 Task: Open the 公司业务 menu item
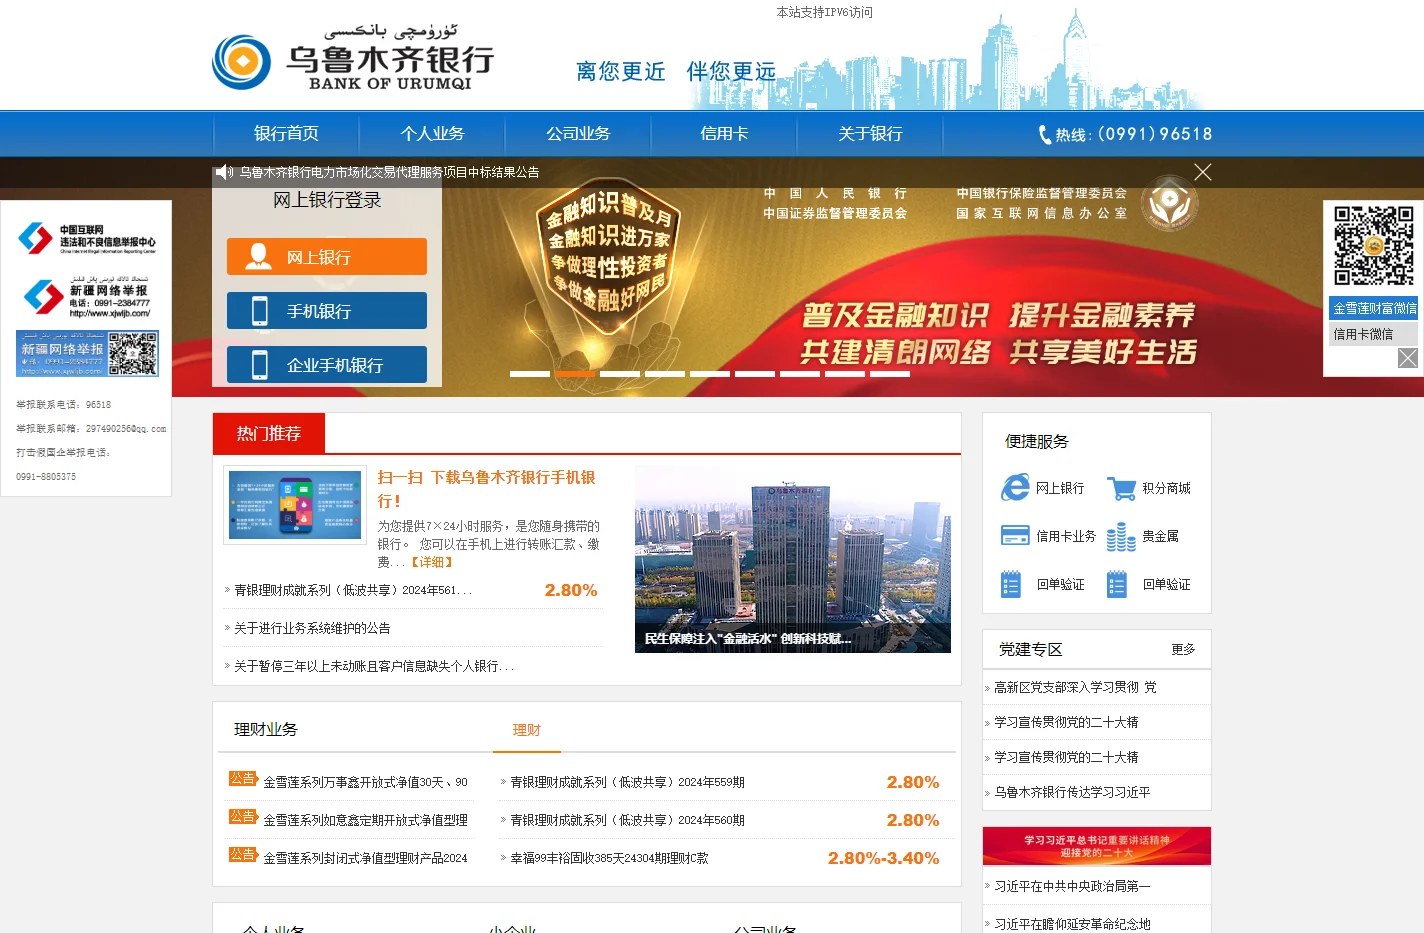(x=578, y=134)
